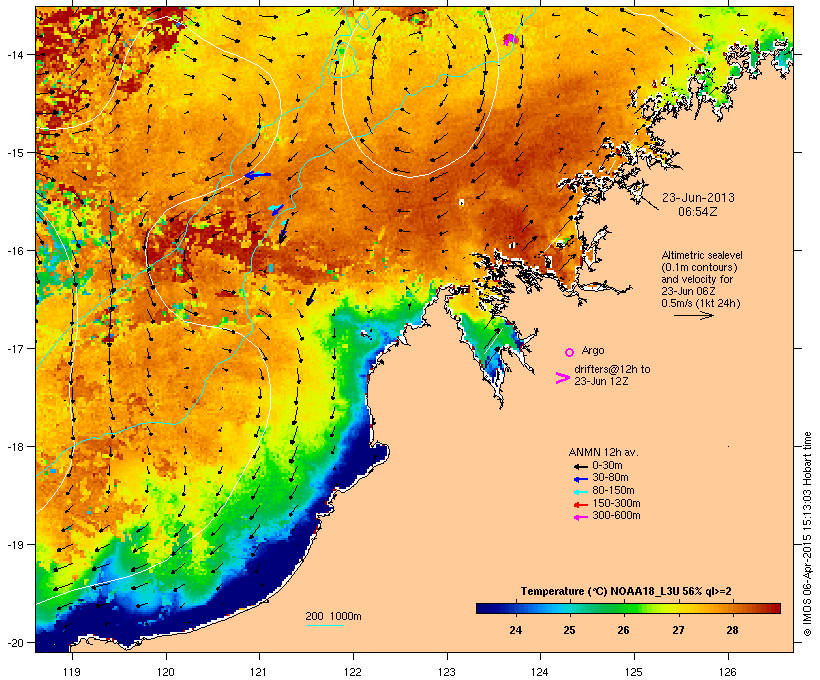Click the red 150-300m arrow legend icon
Image resolution: width=820 pixels, height=680 pixels.
pyautogui.click(x=580, y=505)
